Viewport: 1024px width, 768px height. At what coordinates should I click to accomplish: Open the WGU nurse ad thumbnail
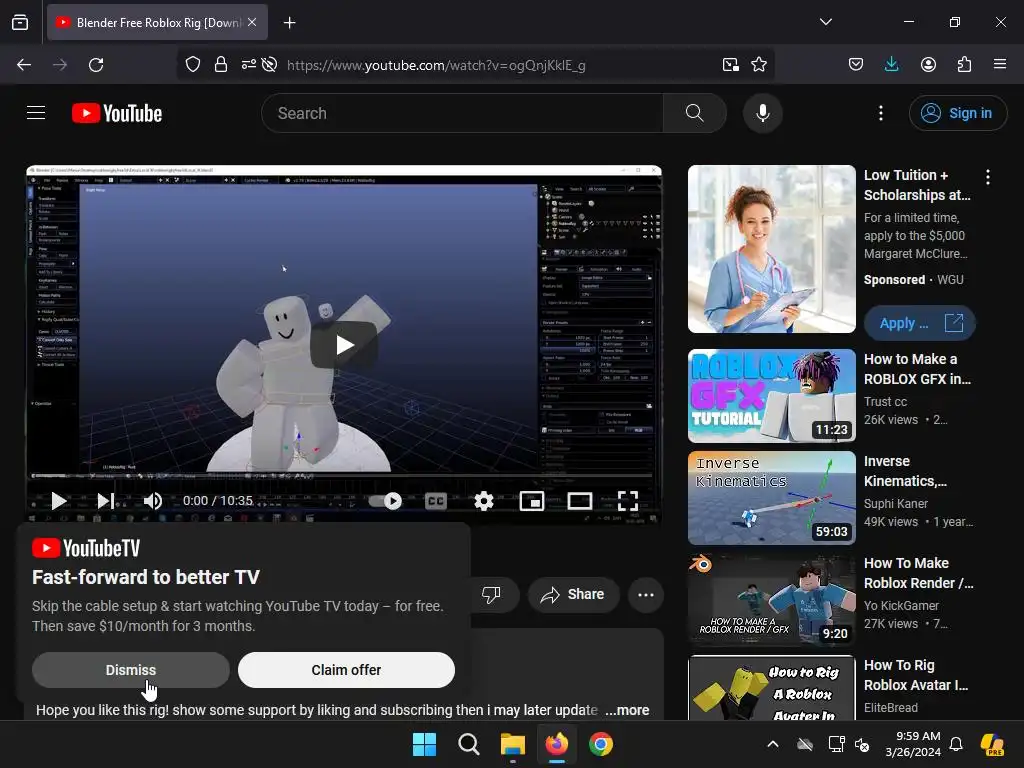coord(771,249)
